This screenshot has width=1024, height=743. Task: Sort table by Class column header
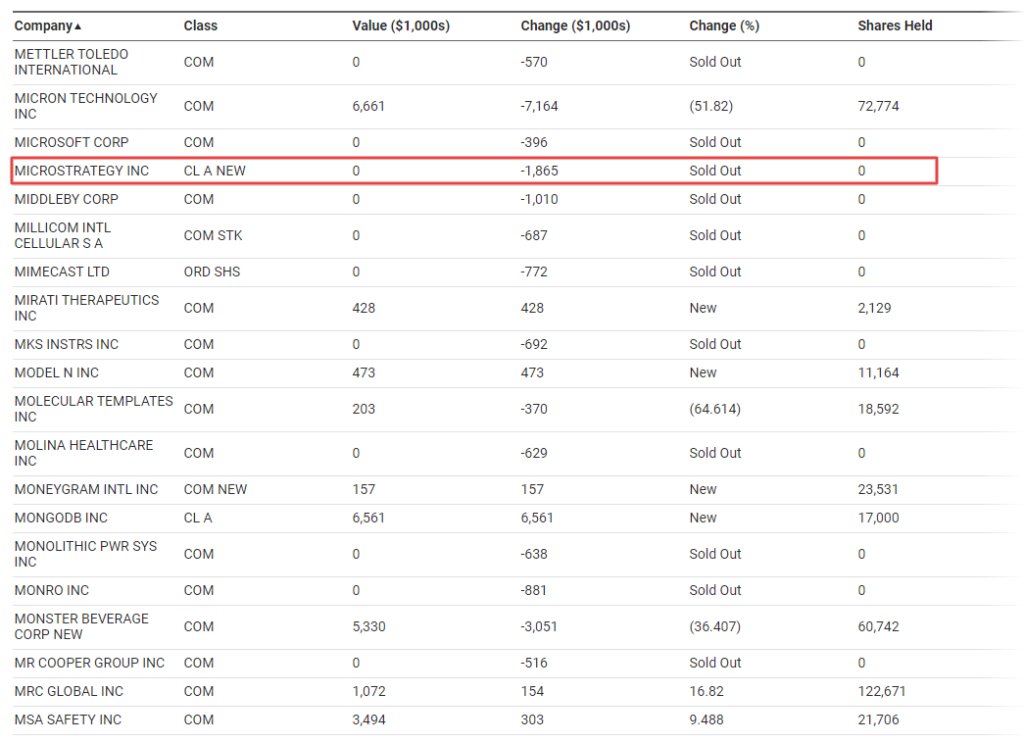pos(200,26)
